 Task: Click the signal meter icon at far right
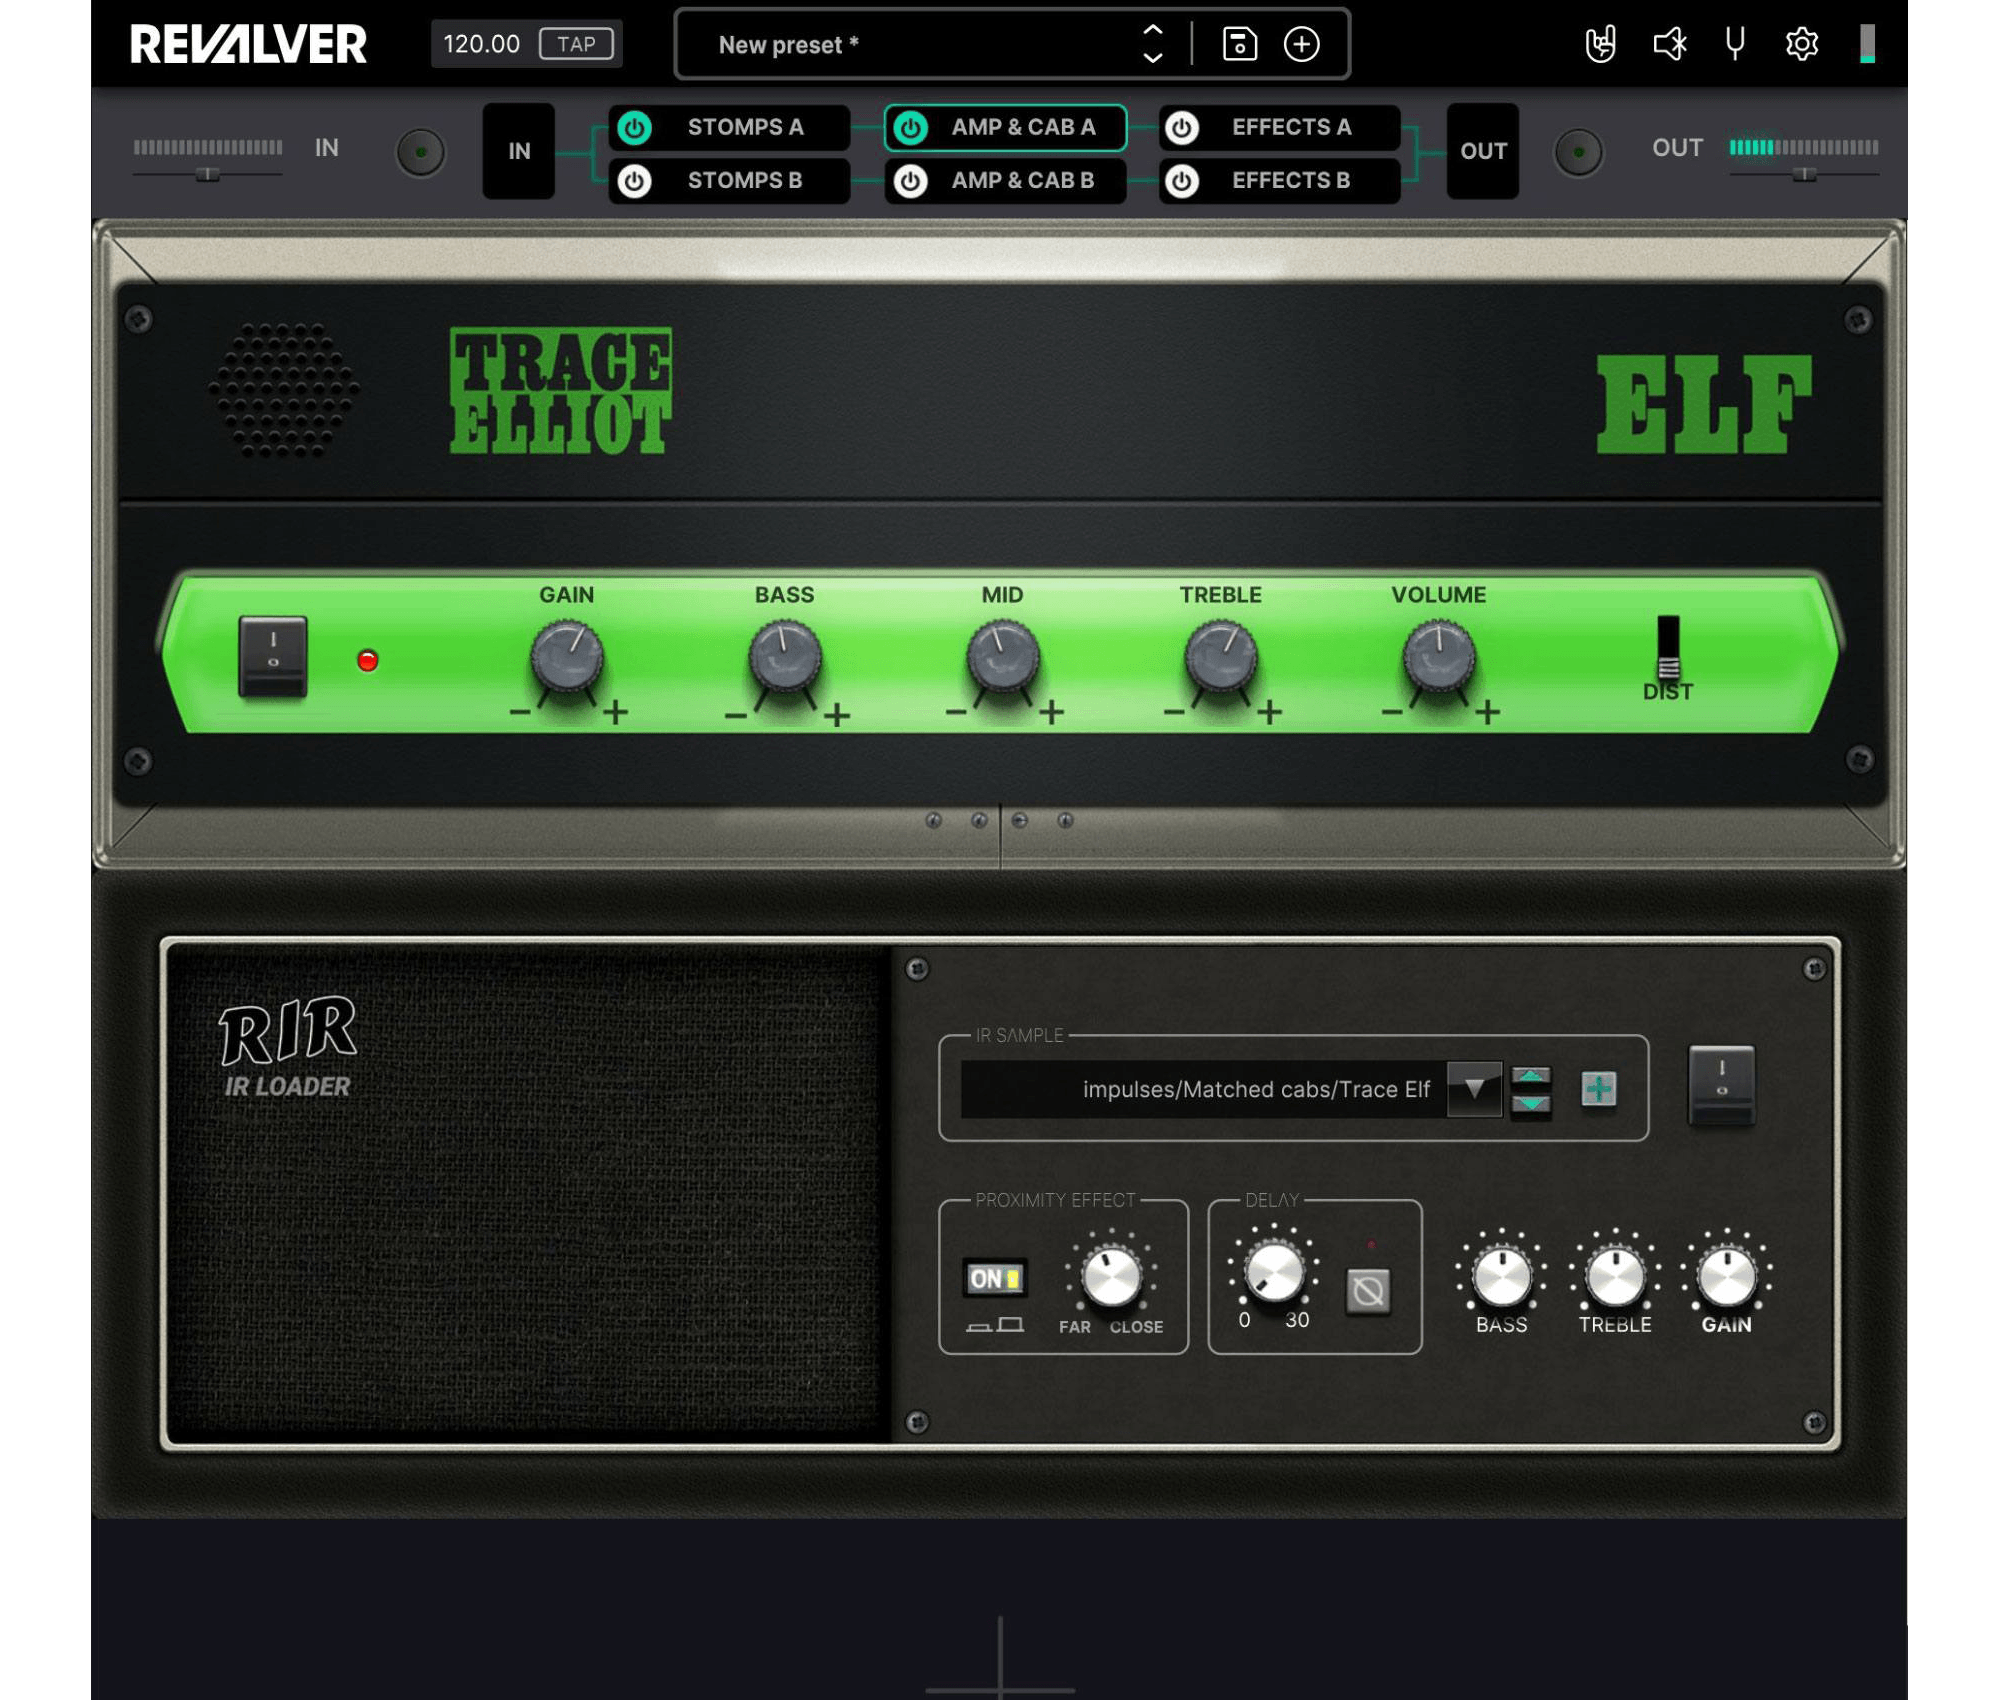(x=1868, y=42)
